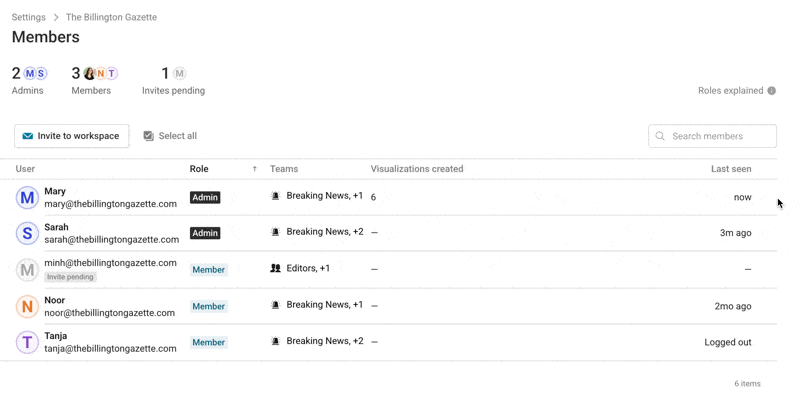Viewport: 800px width, 420px height.
Task: Open The Billington Gazette breadcrumb
Action: (x=111, y=17)
